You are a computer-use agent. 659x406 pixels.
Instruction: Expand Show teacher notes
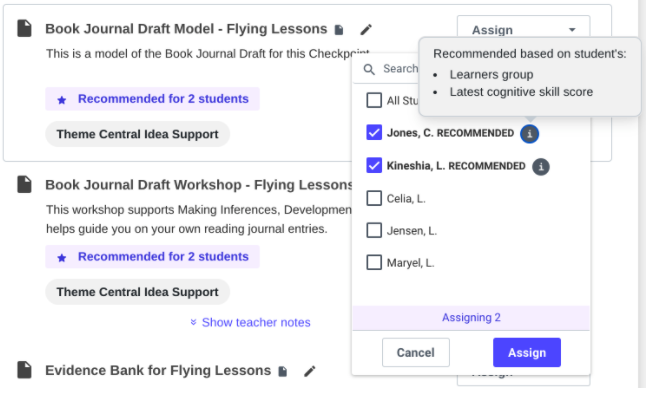pyautogui.click(x=250, y=322)
